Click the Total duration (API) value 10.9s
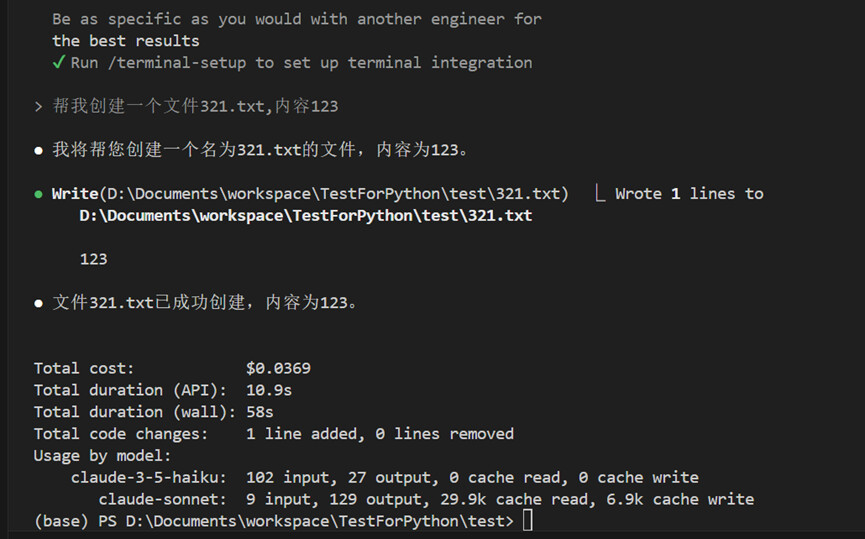Viewport: 865px width, 539px height. pyautogui.click(x=269, y=391)
